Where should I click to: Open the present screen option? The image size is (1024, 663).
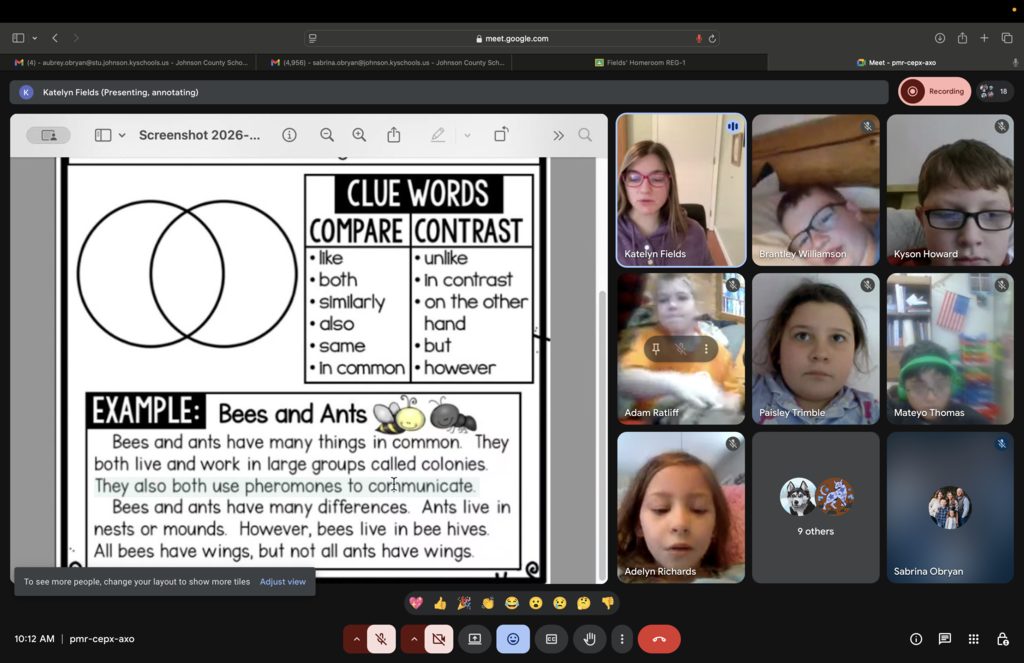pos(475,639)
